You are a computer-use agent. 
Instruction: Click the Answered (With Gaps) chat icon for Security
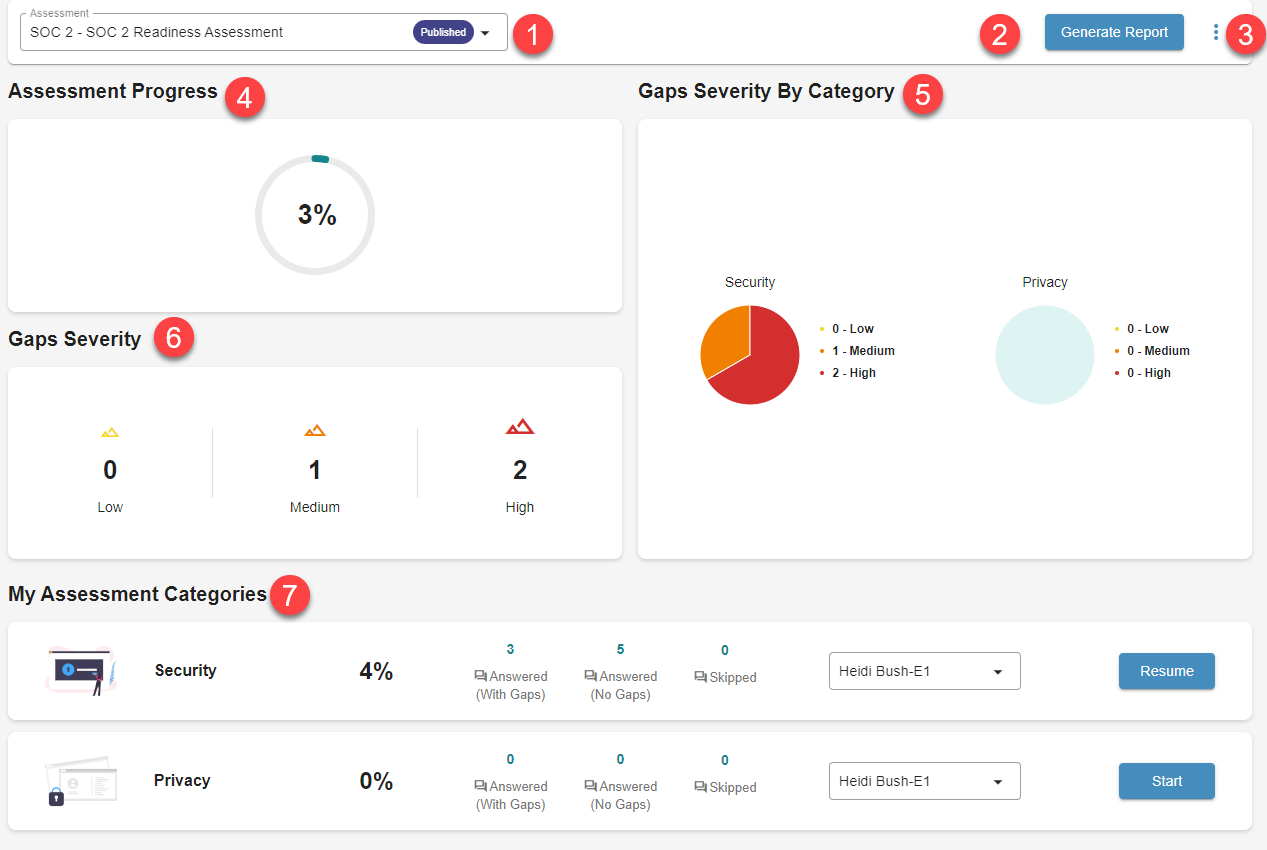[x=479, y=677]
